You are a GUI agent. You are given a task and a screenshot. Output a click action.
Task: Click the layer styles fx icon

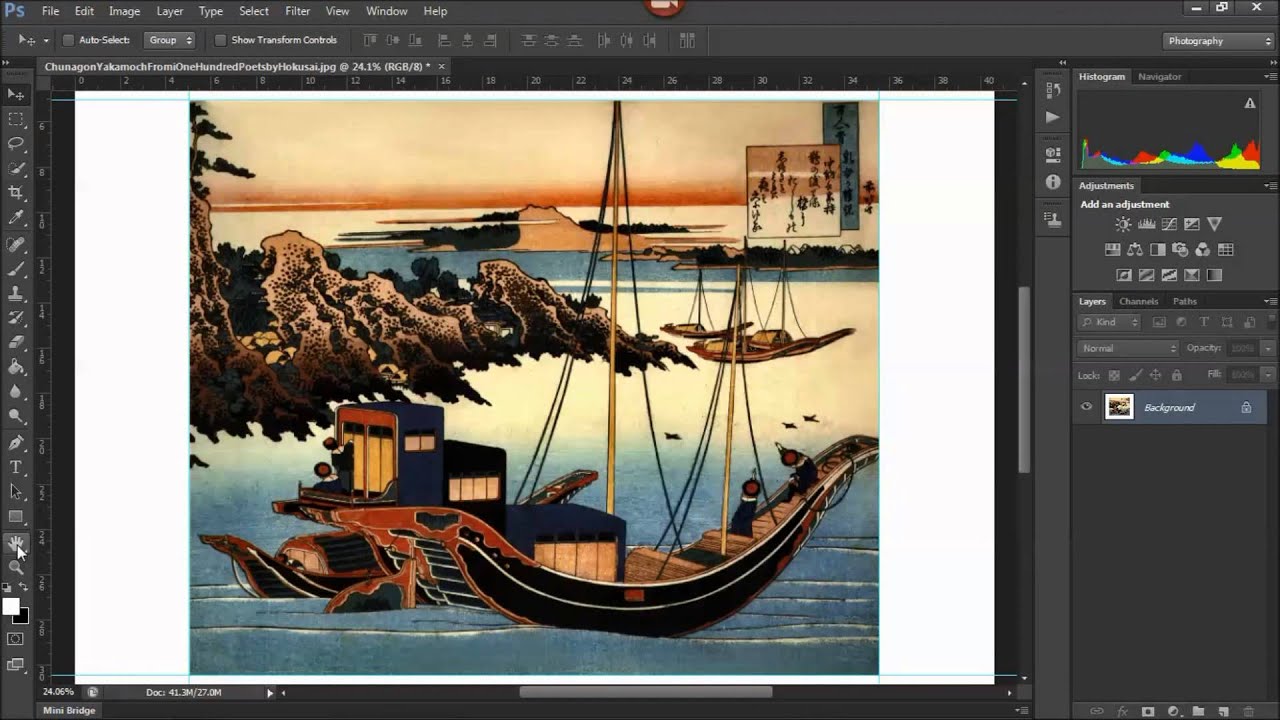pos(1122,711)
